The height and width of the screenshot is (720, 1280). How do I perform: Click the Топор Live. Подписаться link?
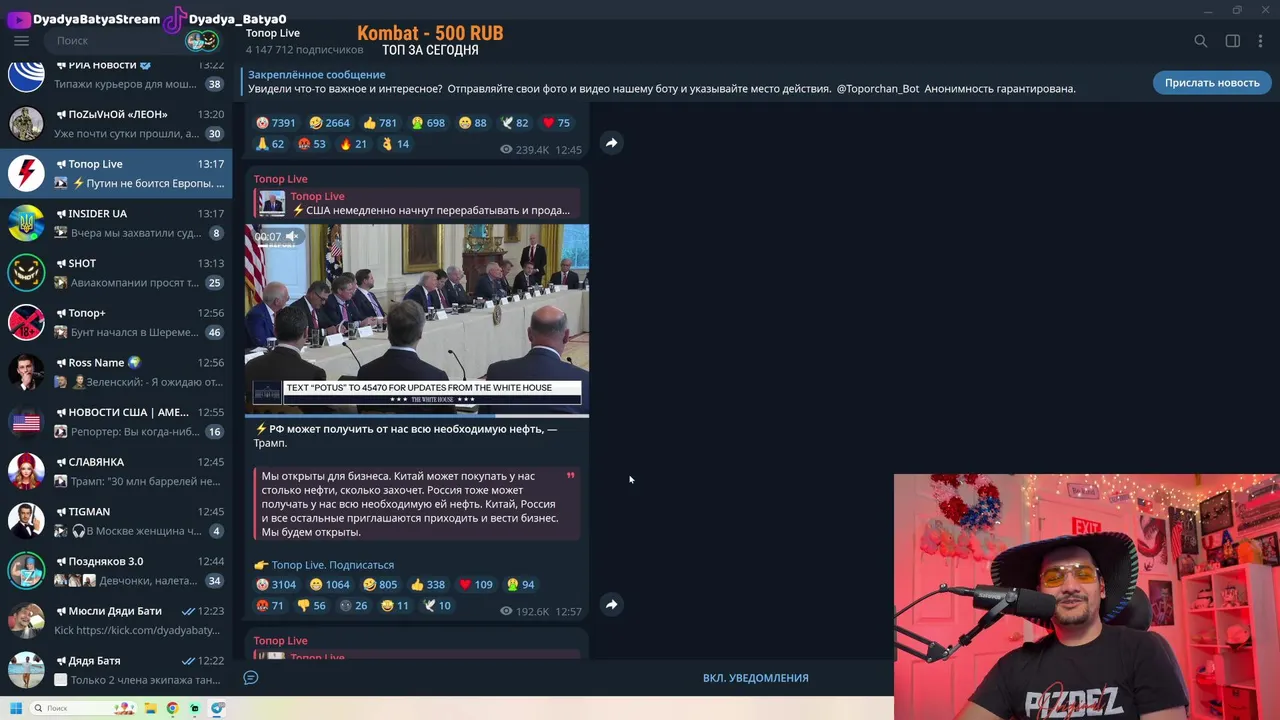click(x=333, y=565)
